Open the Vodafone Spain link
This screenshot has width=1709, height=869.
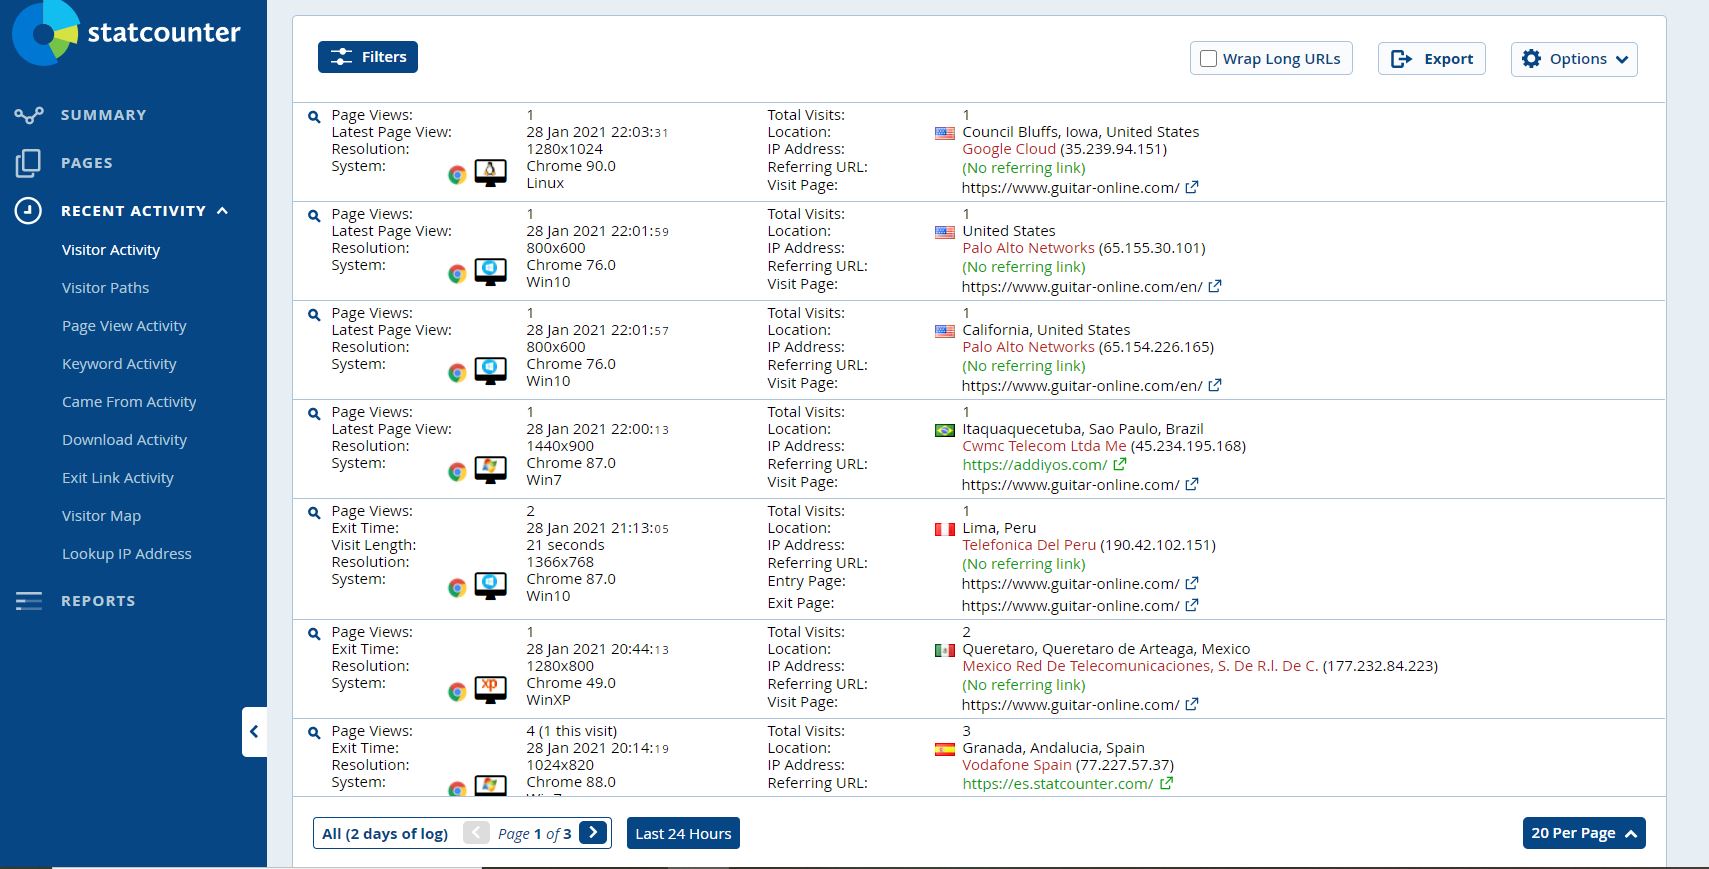pyautogui.click(x=1016, y=765)
